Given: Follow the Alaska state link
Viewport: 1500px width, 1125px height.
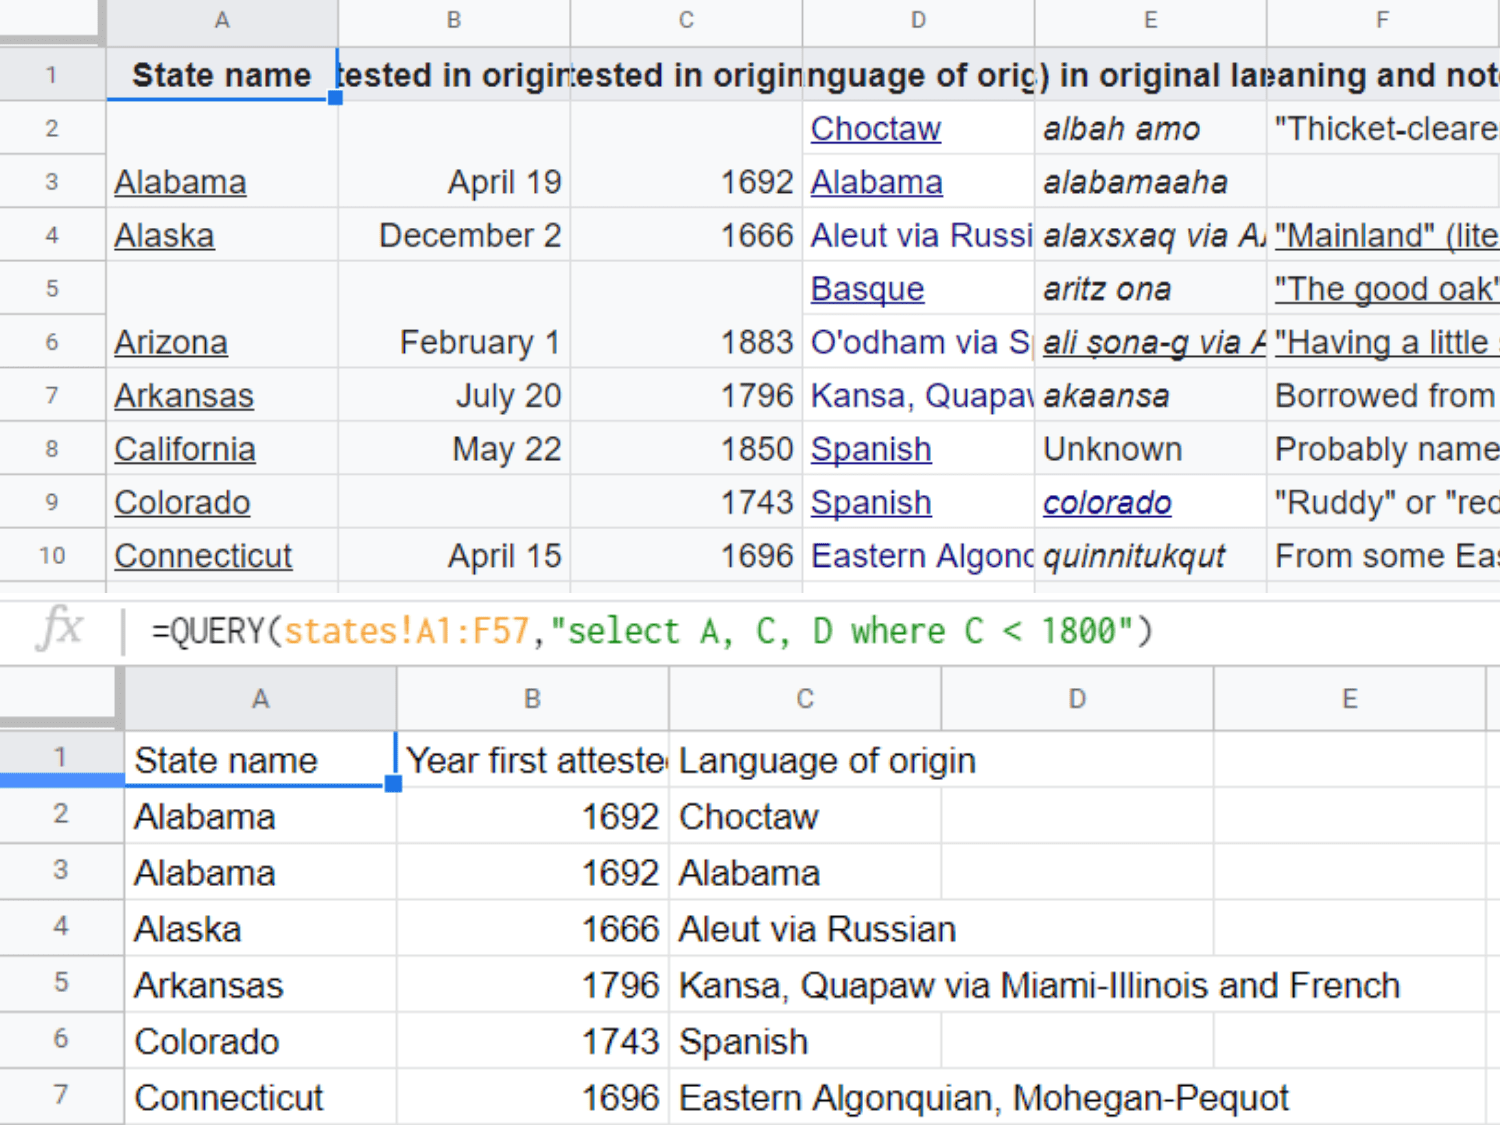Looking at the screenshot, I should click(x=164, y=236).
